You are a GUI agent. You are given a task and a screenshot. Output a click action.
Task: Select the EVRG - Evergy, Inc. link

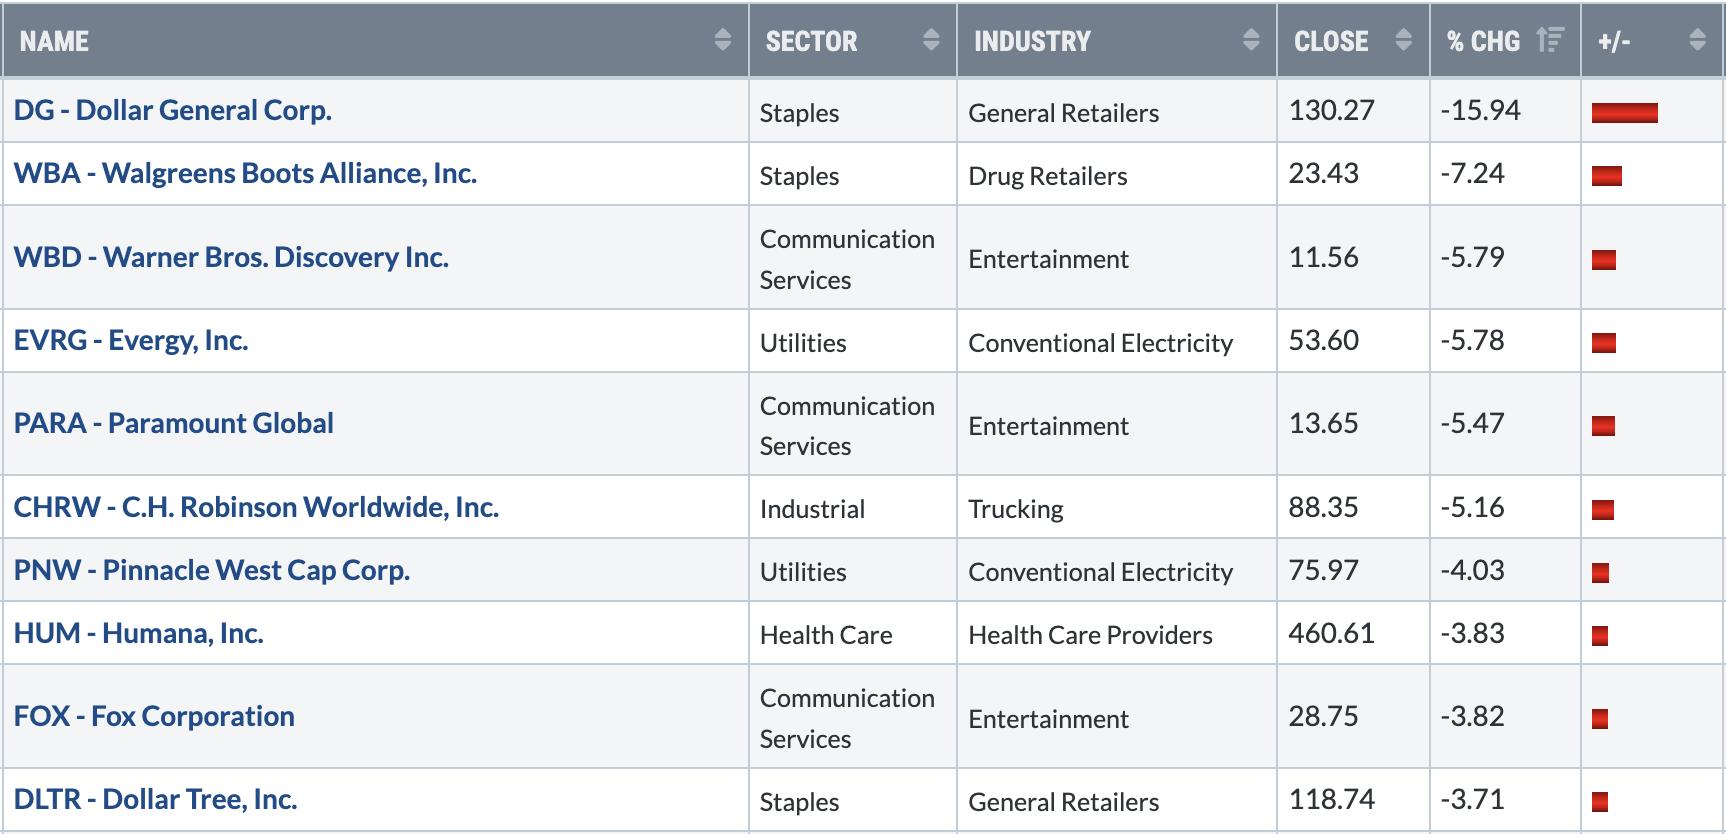point(131,340)
